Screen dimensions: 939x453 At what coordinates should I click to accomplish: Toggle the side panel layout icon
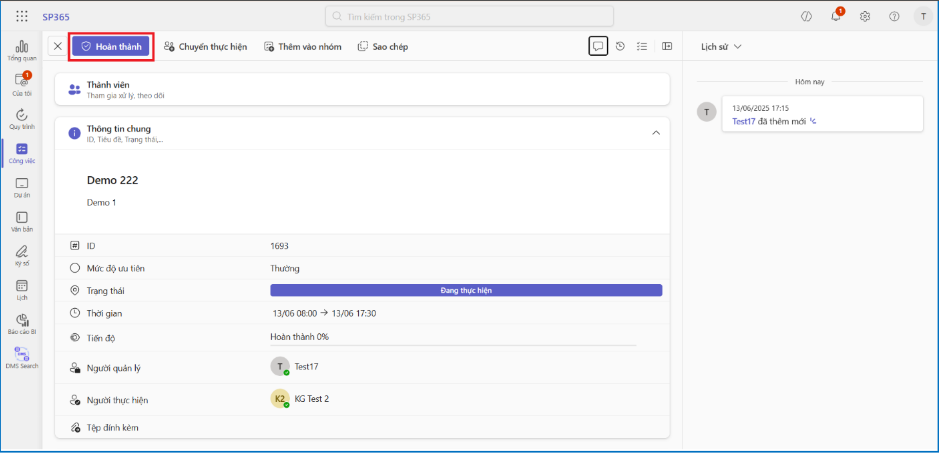667,46
